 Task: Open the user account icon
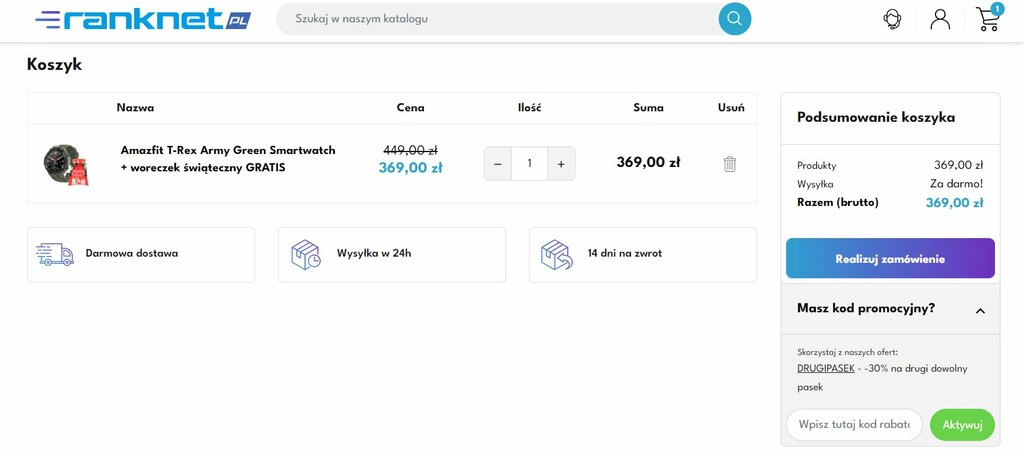coord(940,19)
